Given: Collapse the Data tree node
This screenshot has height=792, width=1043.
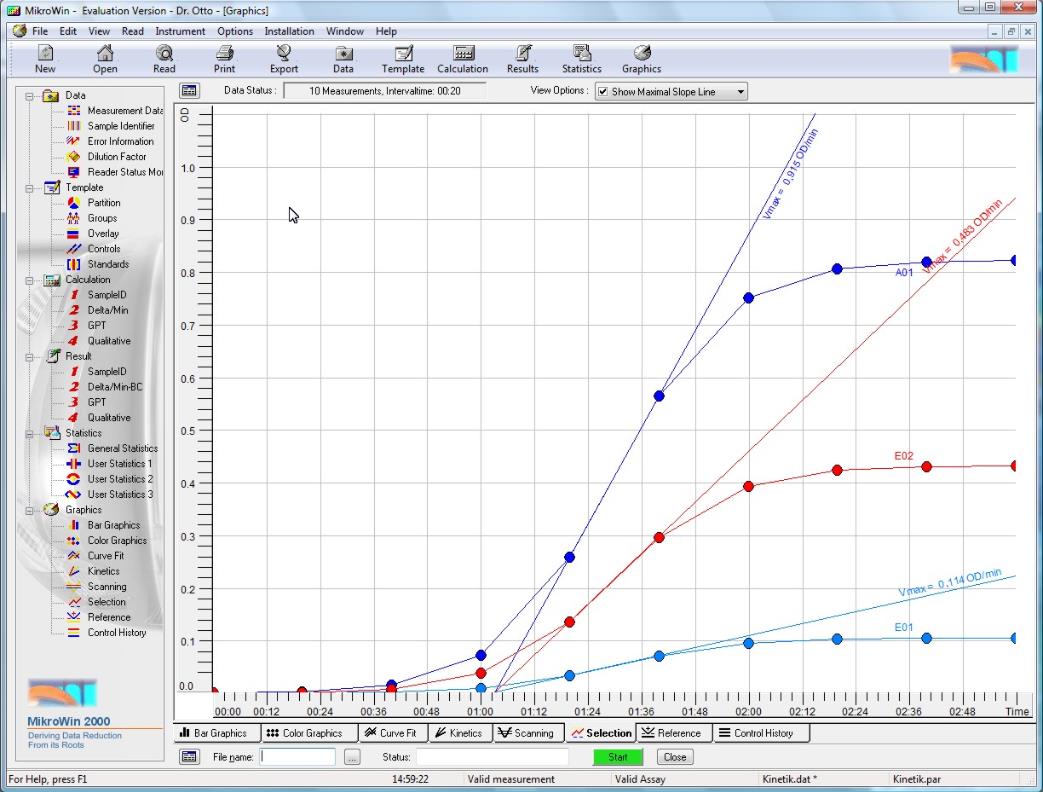Looking at the screenshot, I should coord(30,96).
